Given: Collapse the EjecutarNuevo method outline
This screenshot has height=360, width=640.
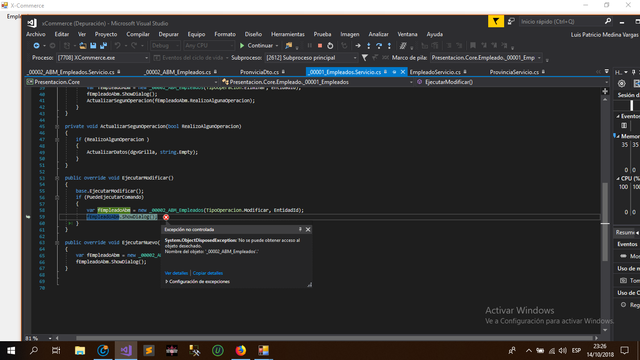Looking at the screenshot, I should (57, 242).
